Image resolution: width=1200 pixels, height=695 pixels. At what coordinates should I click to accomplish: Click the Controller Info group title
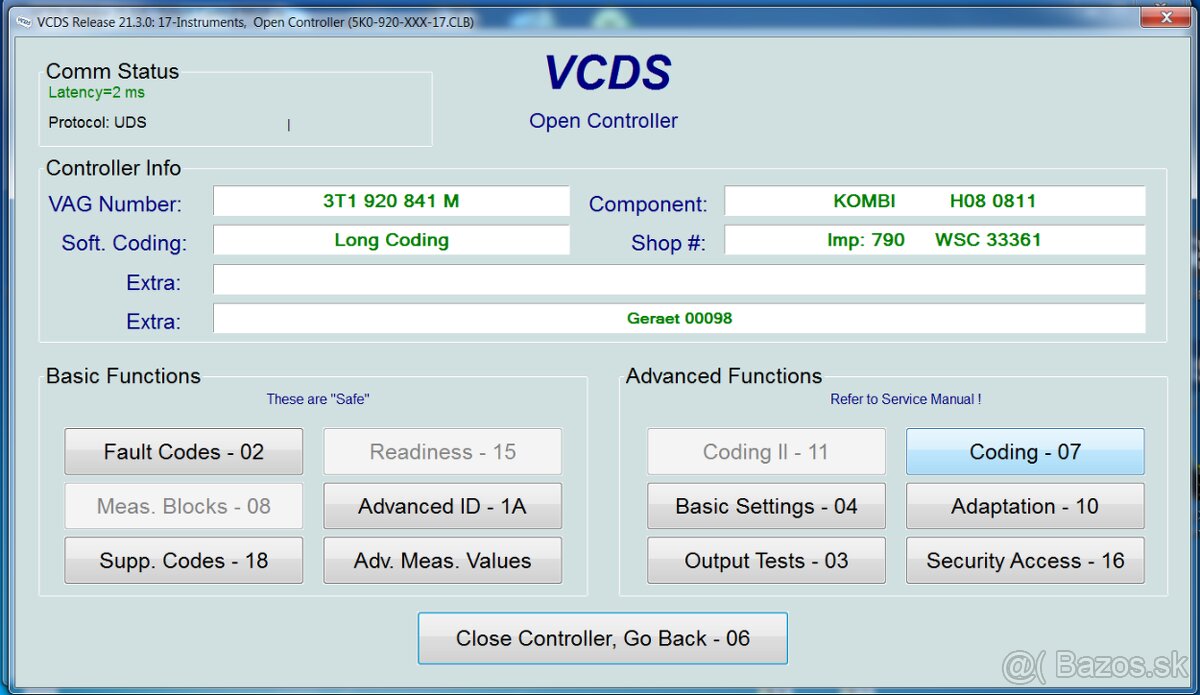pyautogui.click(x=114, y=168)
